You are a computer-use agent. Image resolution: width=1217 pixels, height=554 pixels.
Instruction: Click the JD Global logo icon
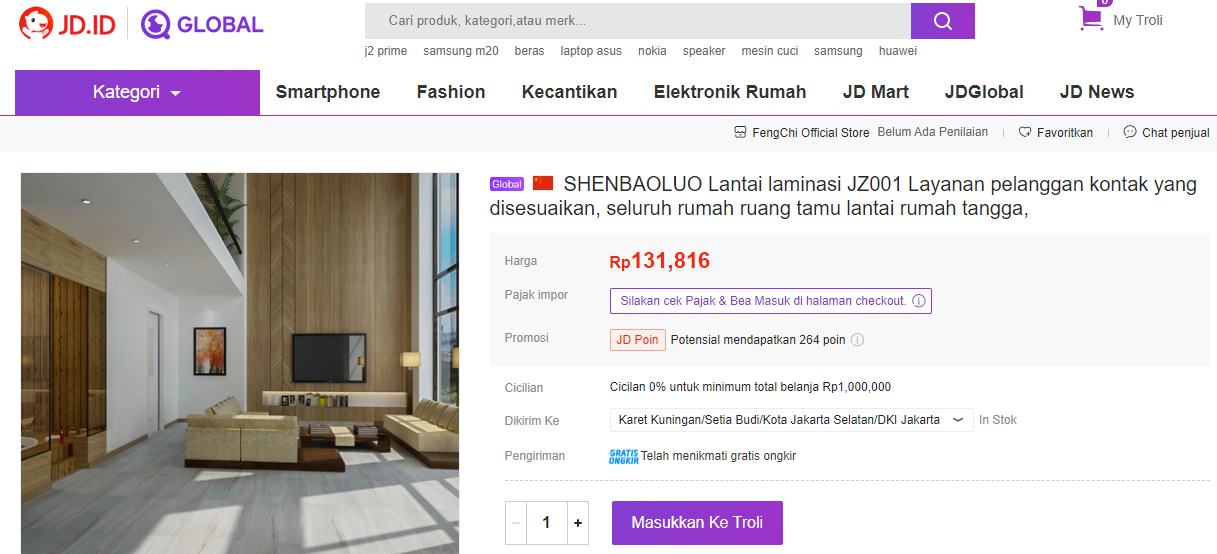coord(156,24)
